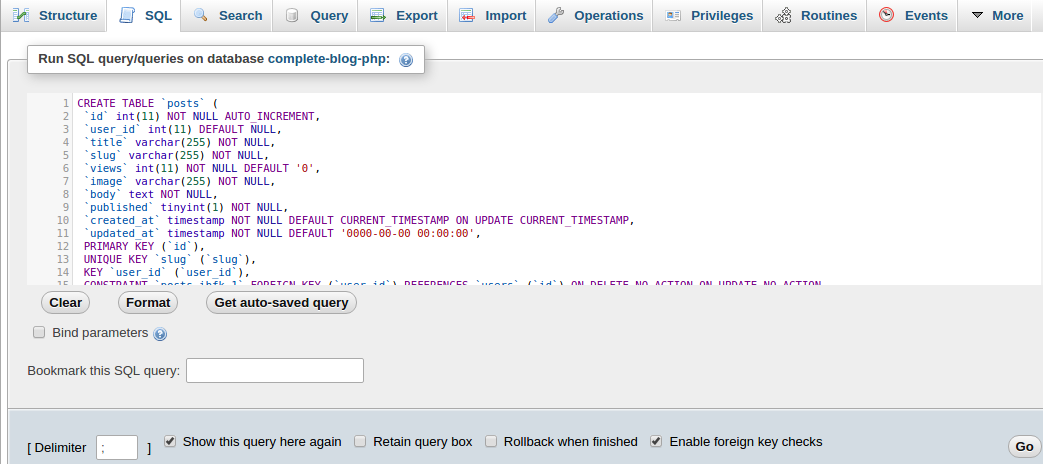This screenshot has height=464, width=1043.
Task: Open help icon next to Bind parameters
Action: pyautogui.click(x=160, y=334)
